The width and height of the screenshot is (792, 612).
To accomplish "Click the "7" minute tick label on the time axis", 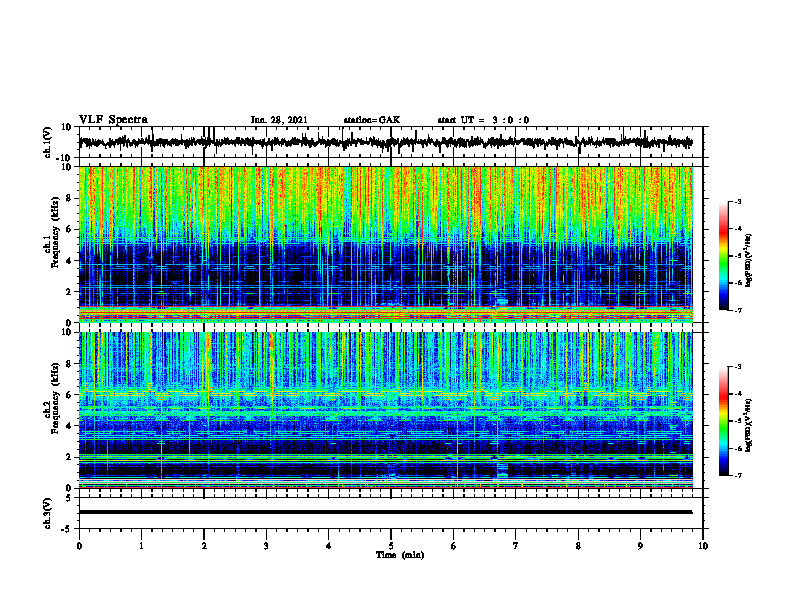I will pos(516,546).
